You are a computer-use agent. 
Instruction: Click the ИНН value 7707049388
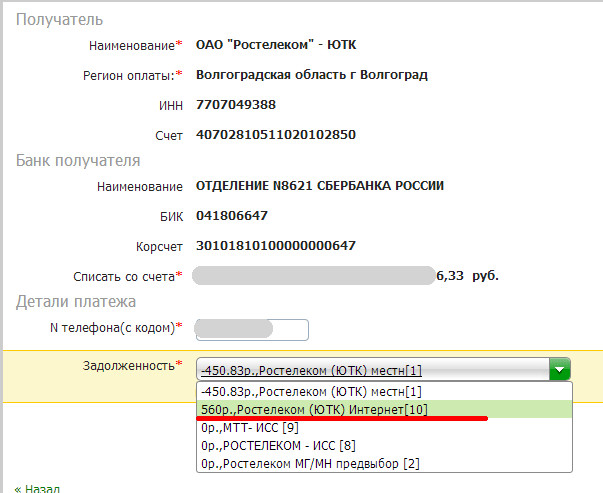236,104
